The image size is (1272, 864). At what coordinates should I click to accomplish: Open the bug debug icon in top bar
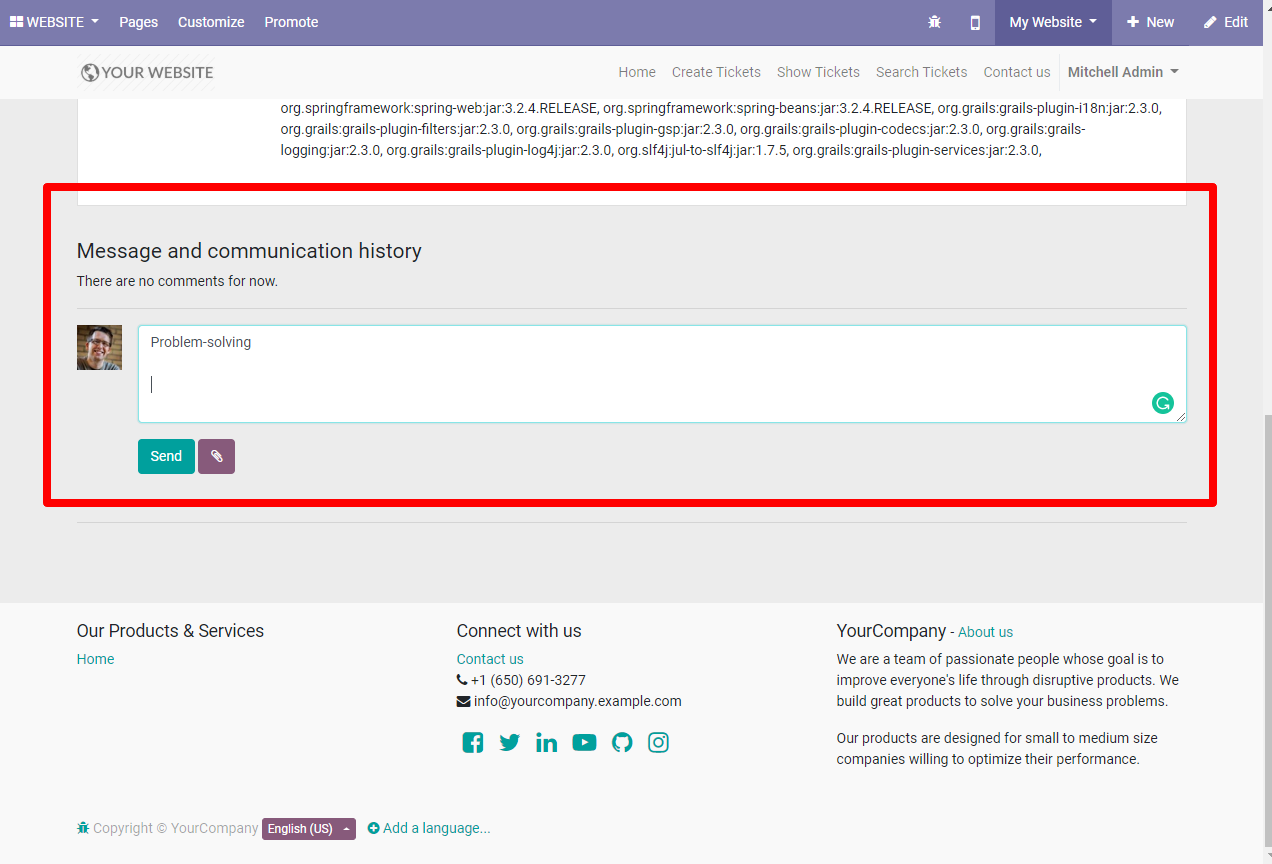click(x=934, y=22)
